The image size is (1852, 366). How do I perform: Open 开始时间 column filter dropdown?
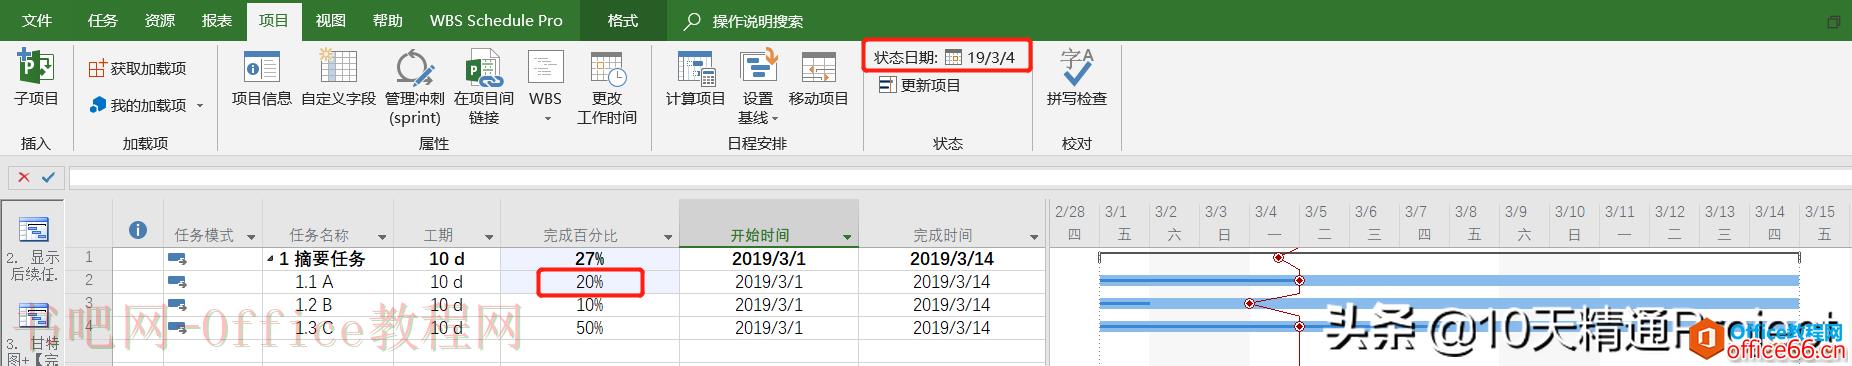point(847,237)
